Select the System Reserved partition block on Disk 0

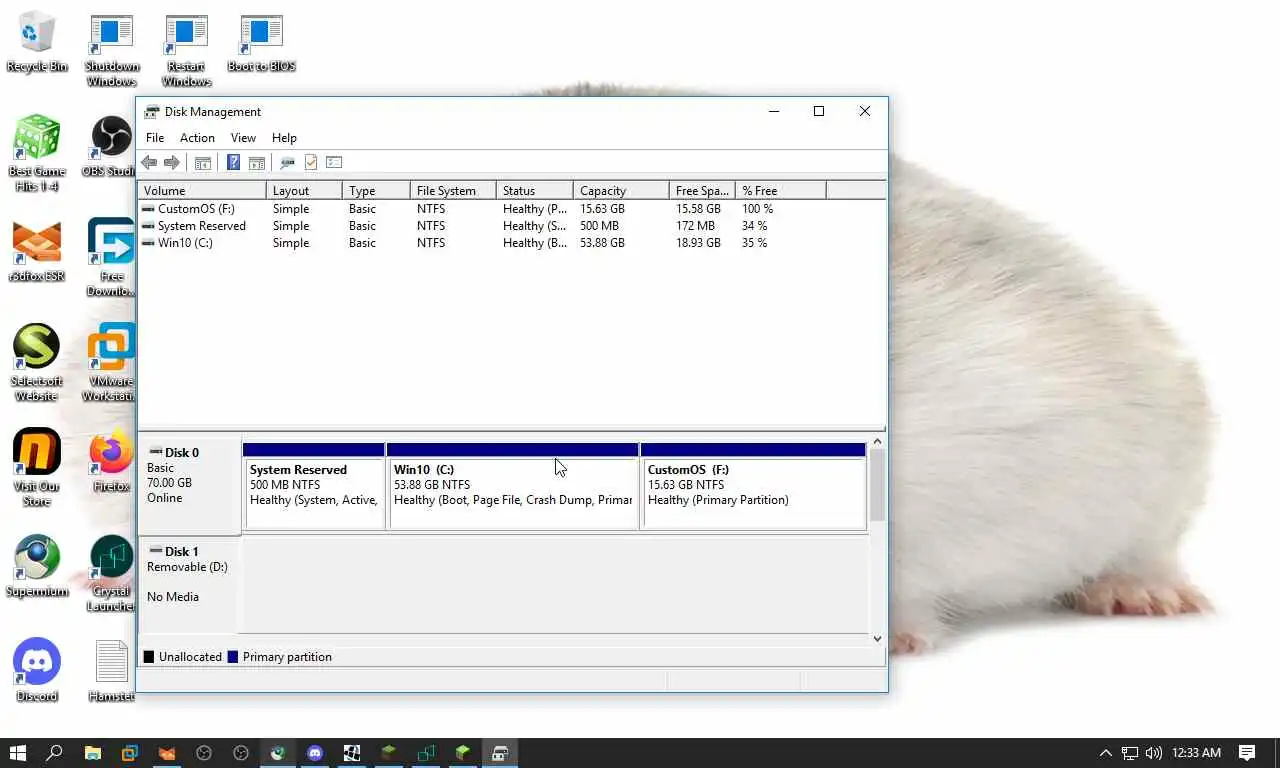coord(313,486)
